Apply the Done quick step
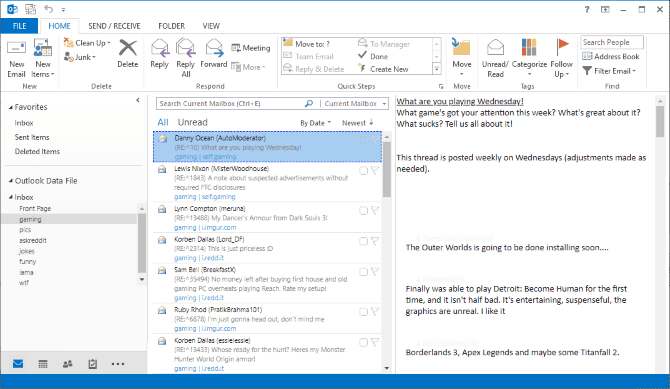The image size is (670, 389). [x=373, y=56]
